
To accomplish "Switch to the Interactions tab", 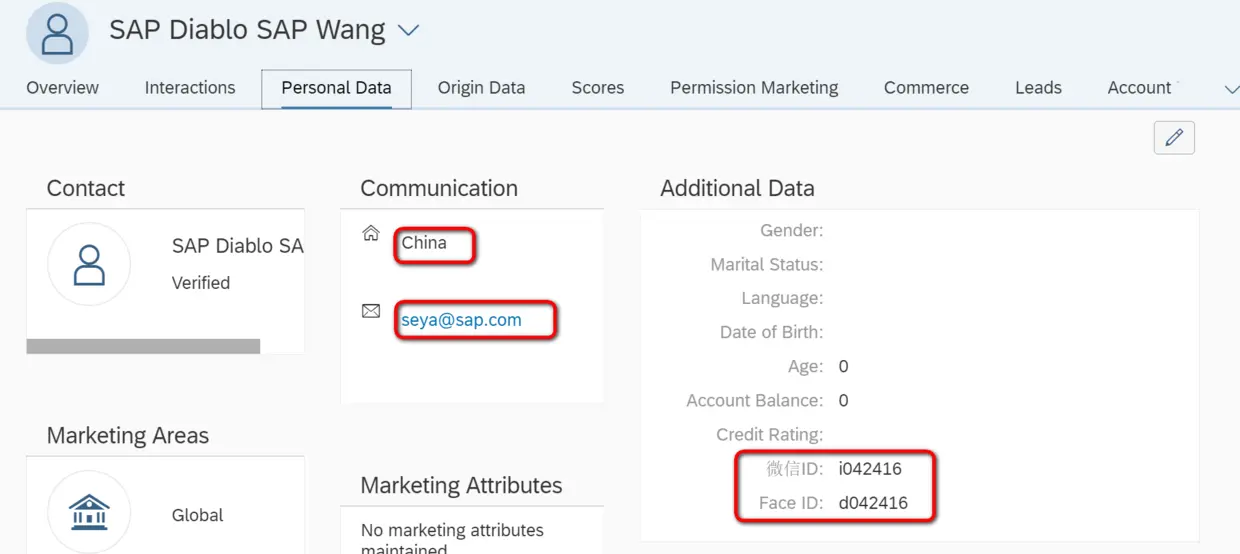I will pos(190,88).
